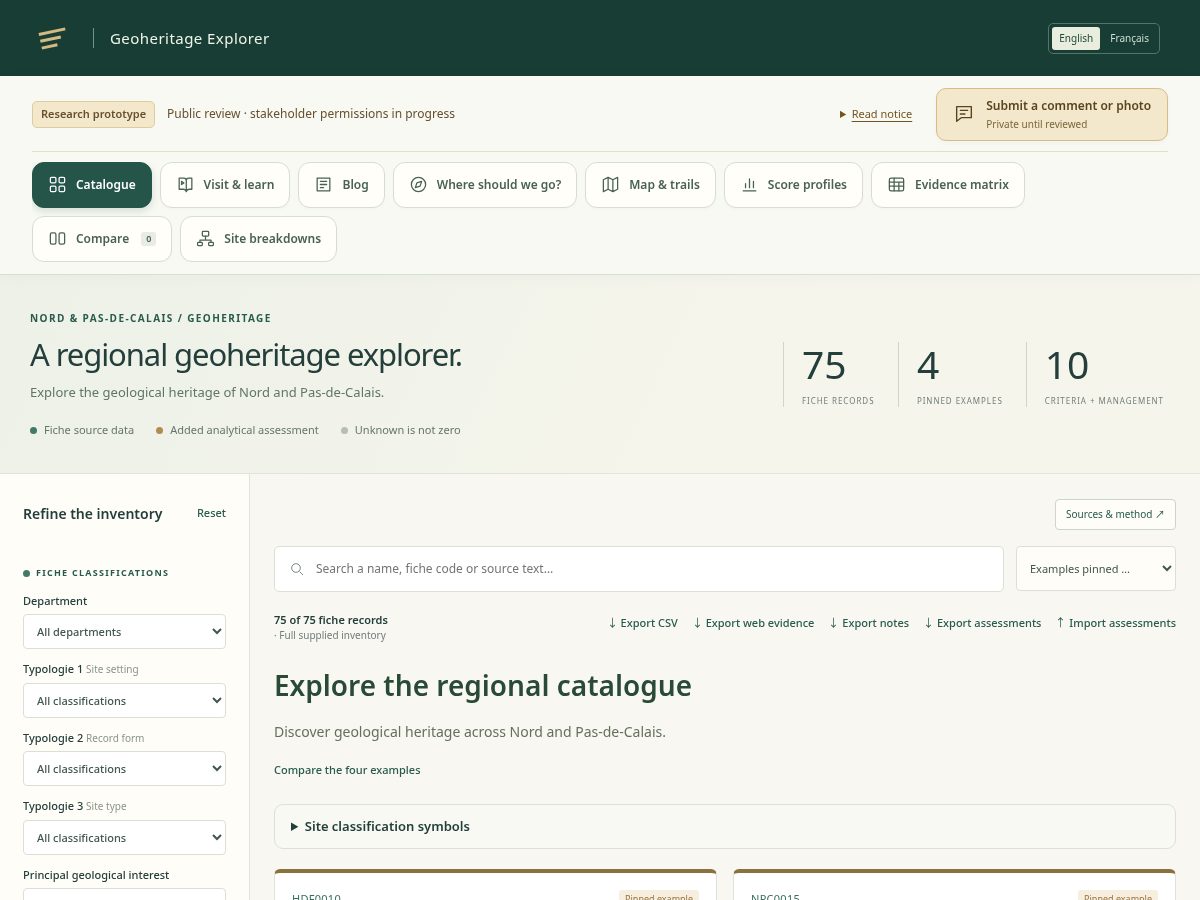Focus the name or fiche code search field
The width and height of the screenshot is (1200, 900).
coord(639,569)
